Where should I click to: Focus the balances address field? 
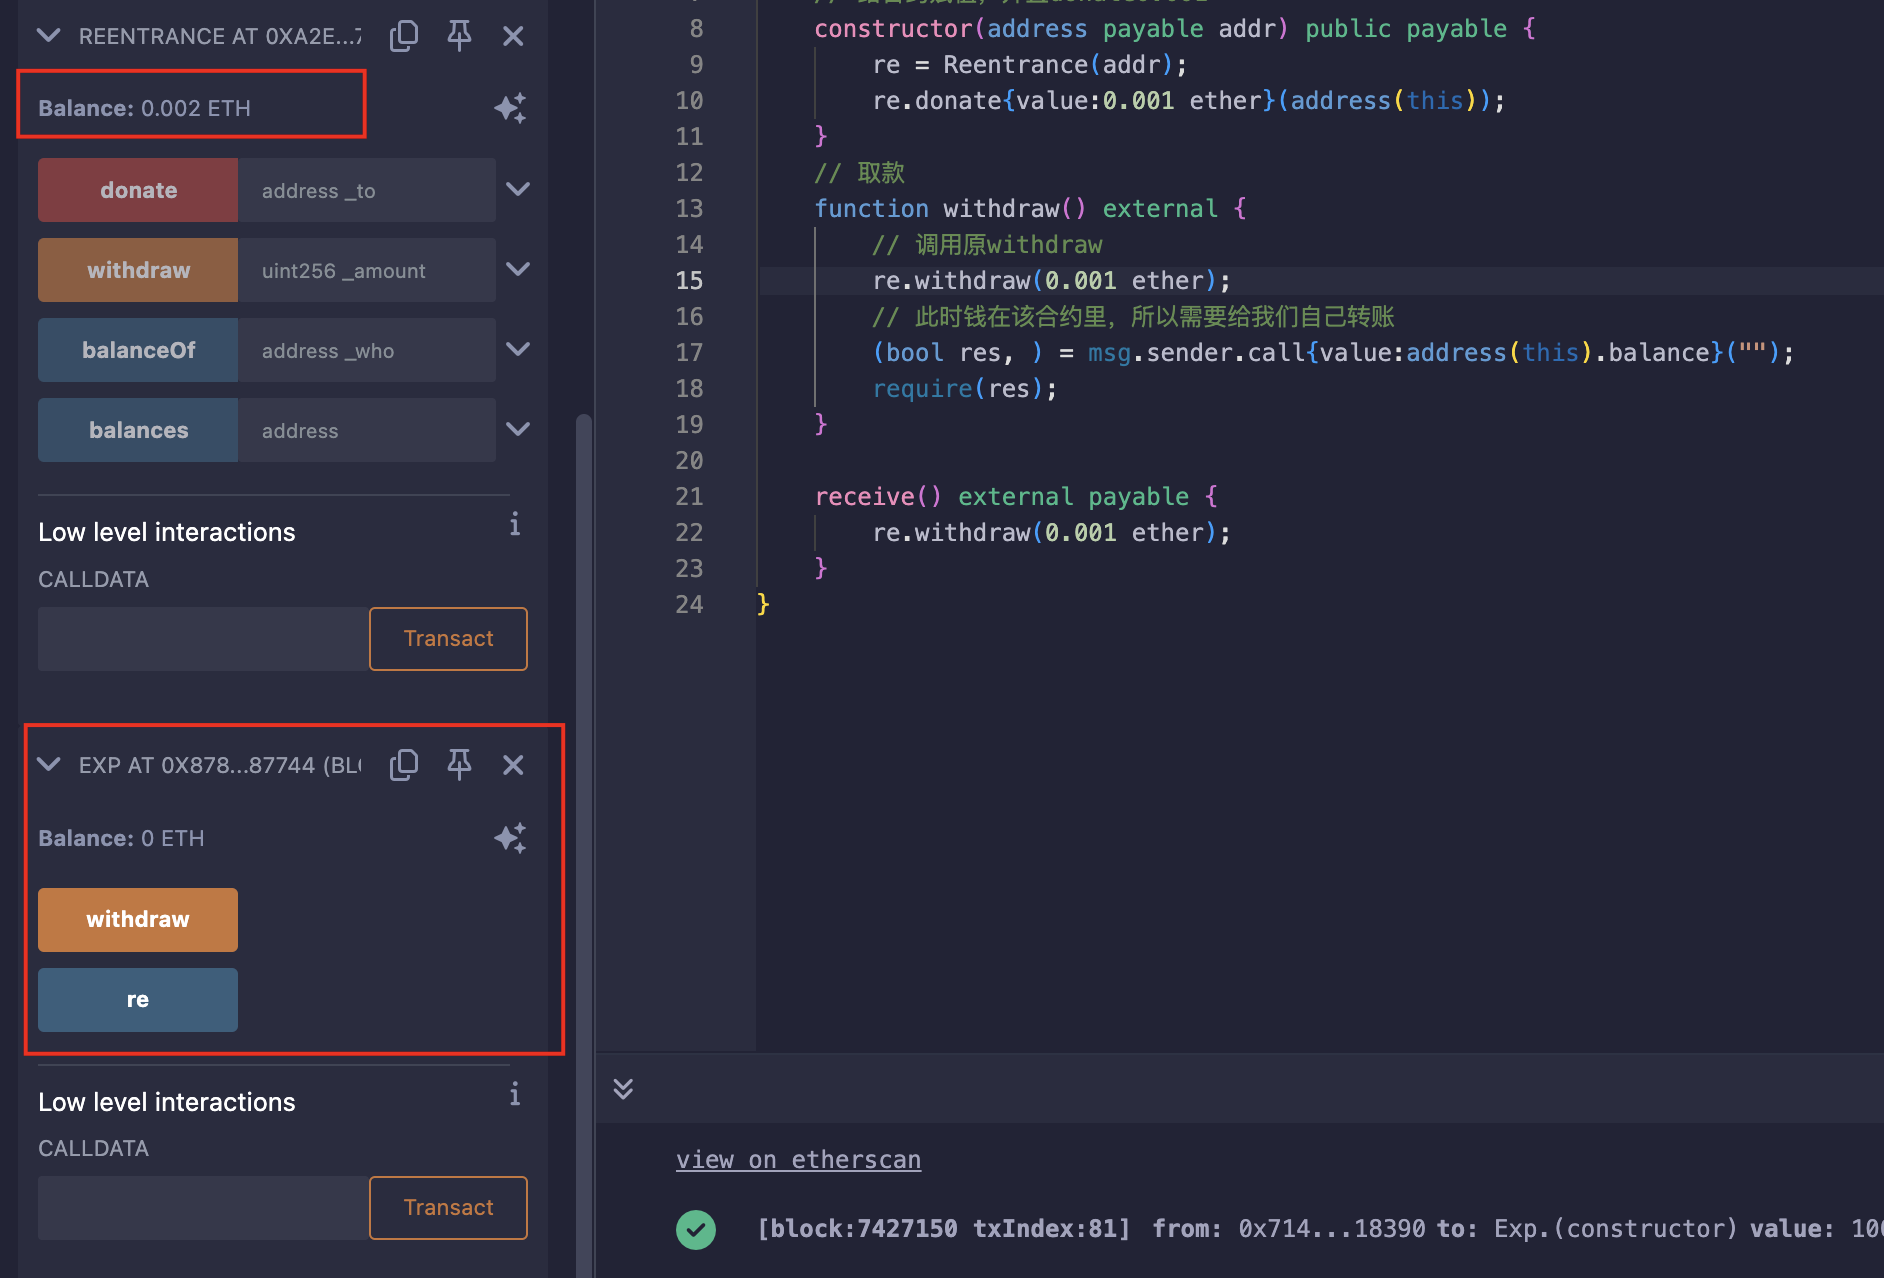click(367, 430)
